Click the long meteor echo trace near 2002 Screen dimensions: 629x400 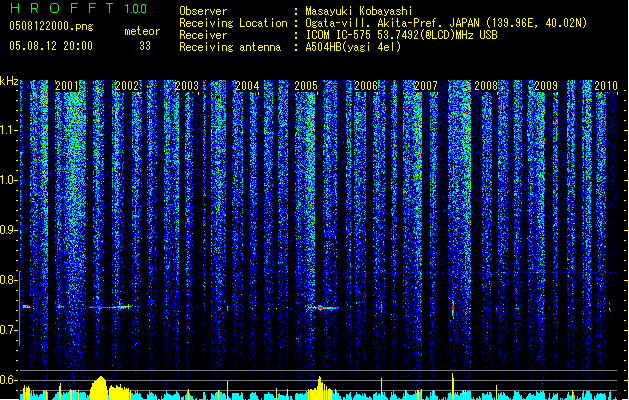click(x=111, y=307)
